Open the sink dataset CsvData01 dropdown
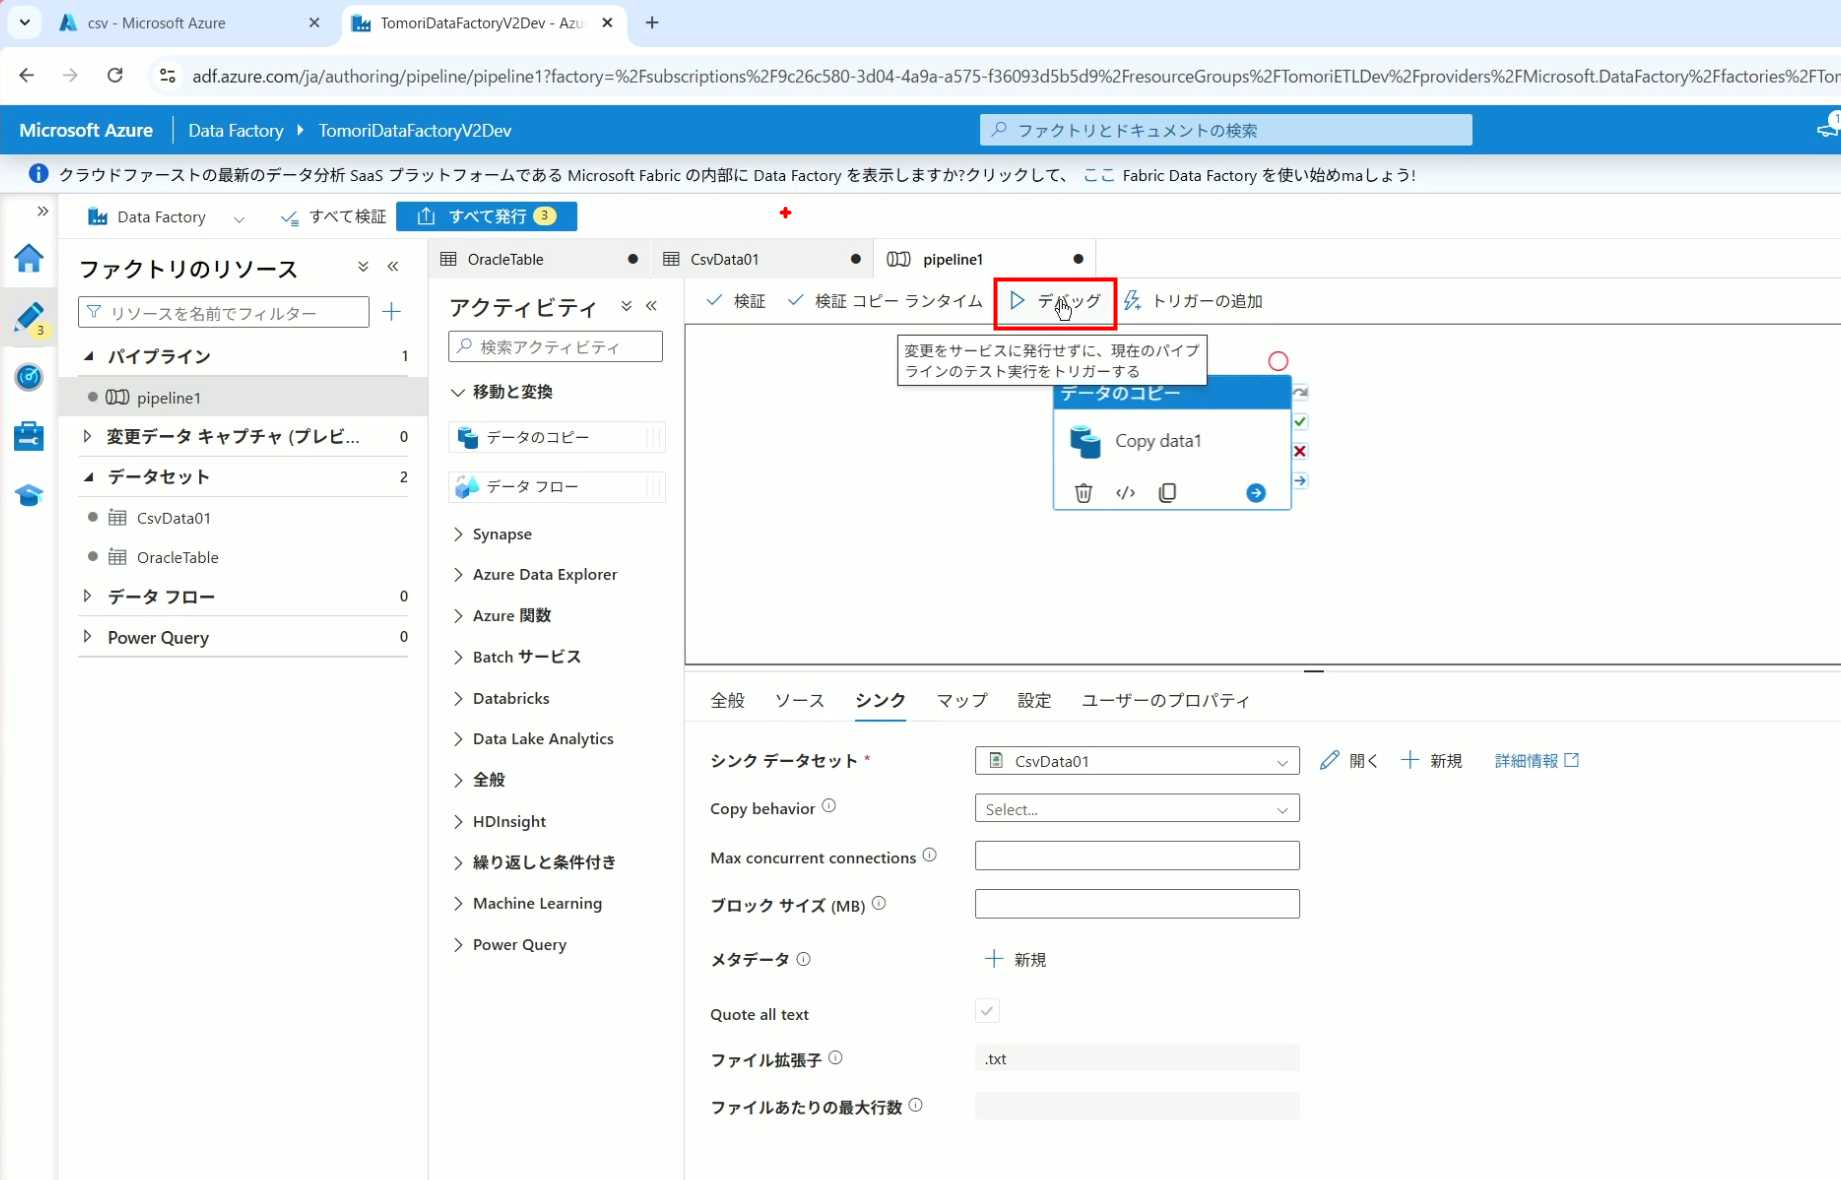The height and width of the screenshot is (1180, 1841). pos(1136,761)
